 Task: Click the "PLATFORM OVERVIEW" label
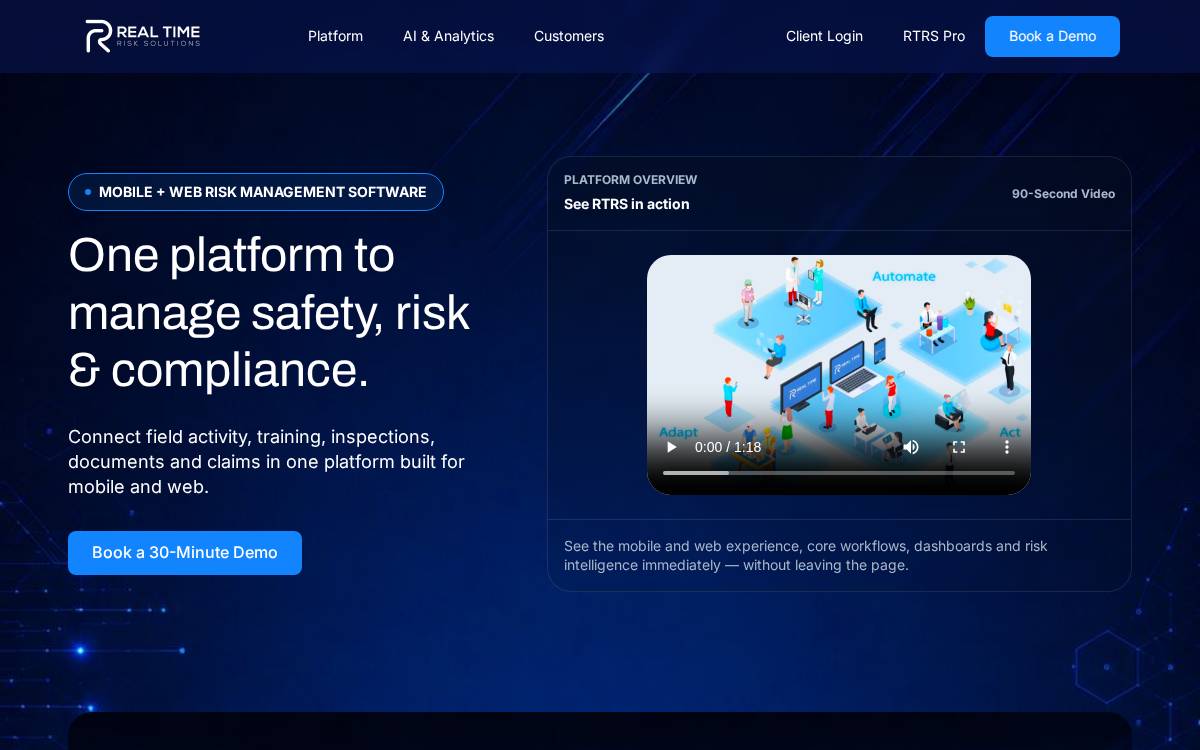click(631, 180)
